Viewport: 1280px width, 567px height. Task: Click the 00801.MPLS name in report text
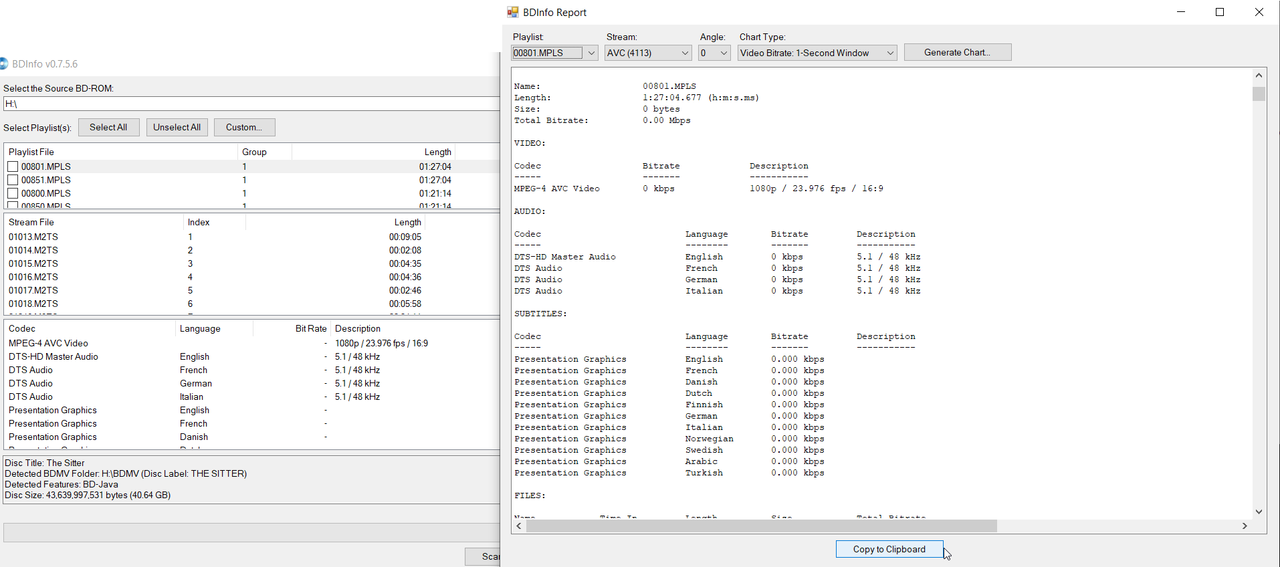(669, 86)
